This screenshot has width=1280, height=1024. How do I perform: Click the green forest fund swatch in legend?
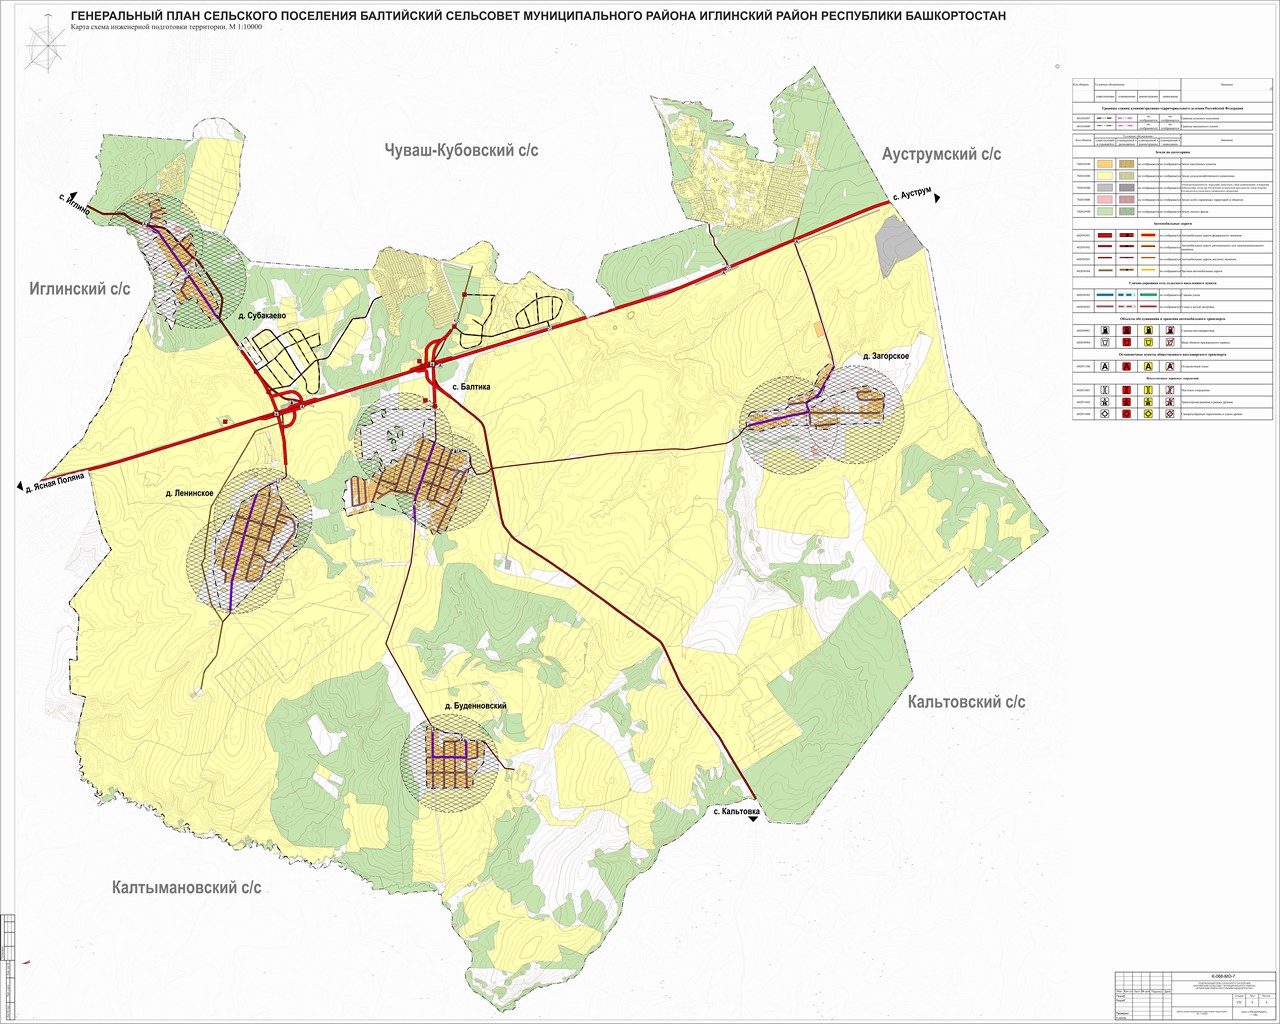[1104, 212]
